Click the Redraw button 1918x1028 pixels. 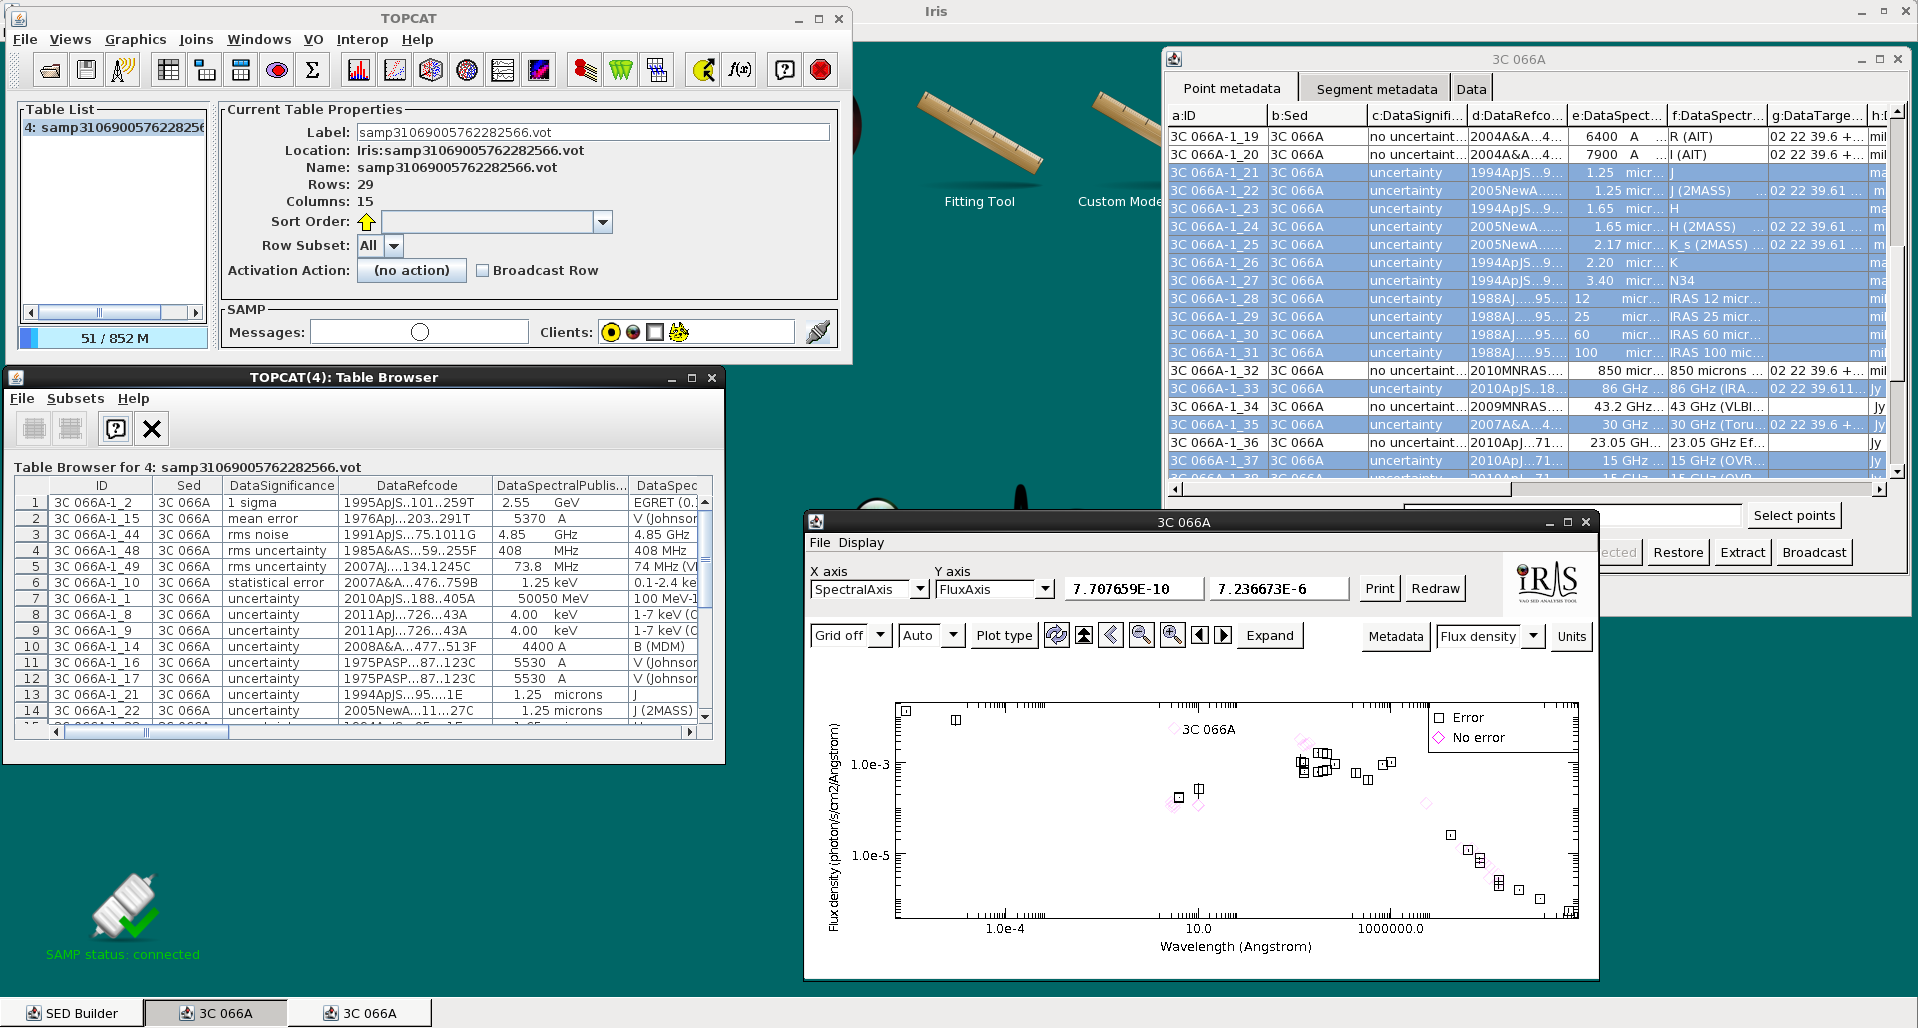[x=1435, y=588]
